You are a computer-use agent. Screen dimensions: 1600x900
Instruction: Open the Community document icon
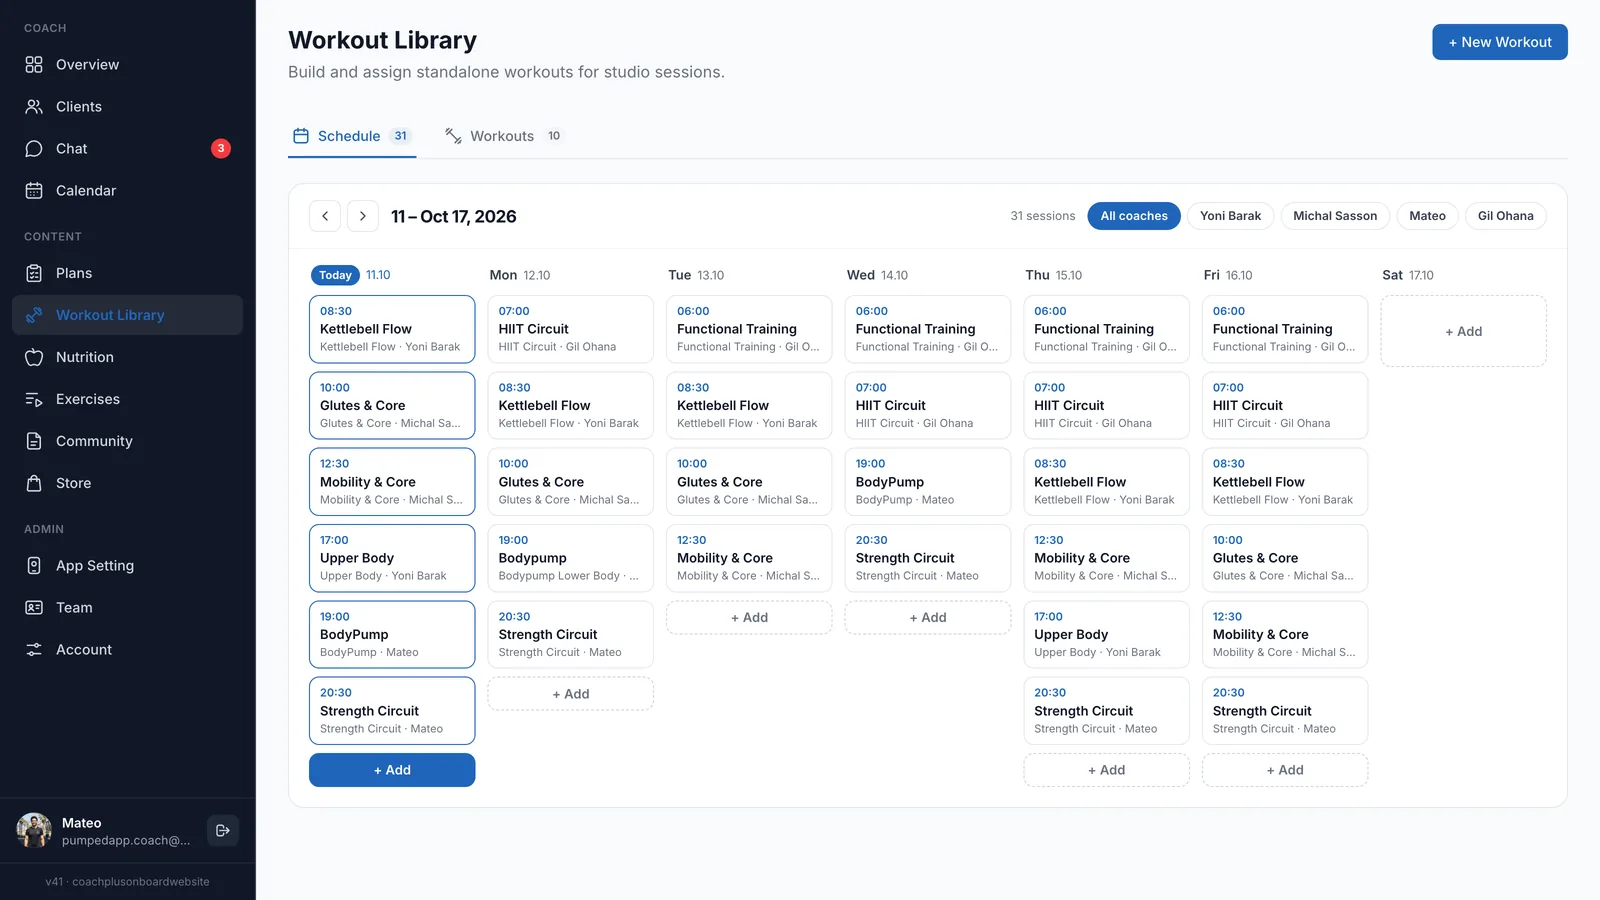point(34,441)
